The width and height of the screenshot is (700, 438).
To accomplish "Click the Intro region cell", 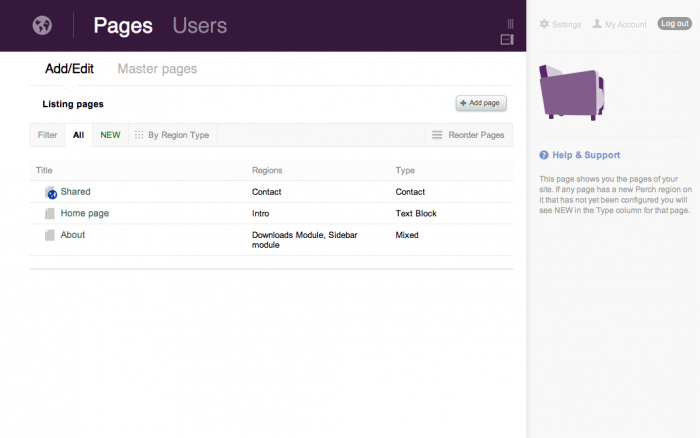I will [x=261, y=213].
